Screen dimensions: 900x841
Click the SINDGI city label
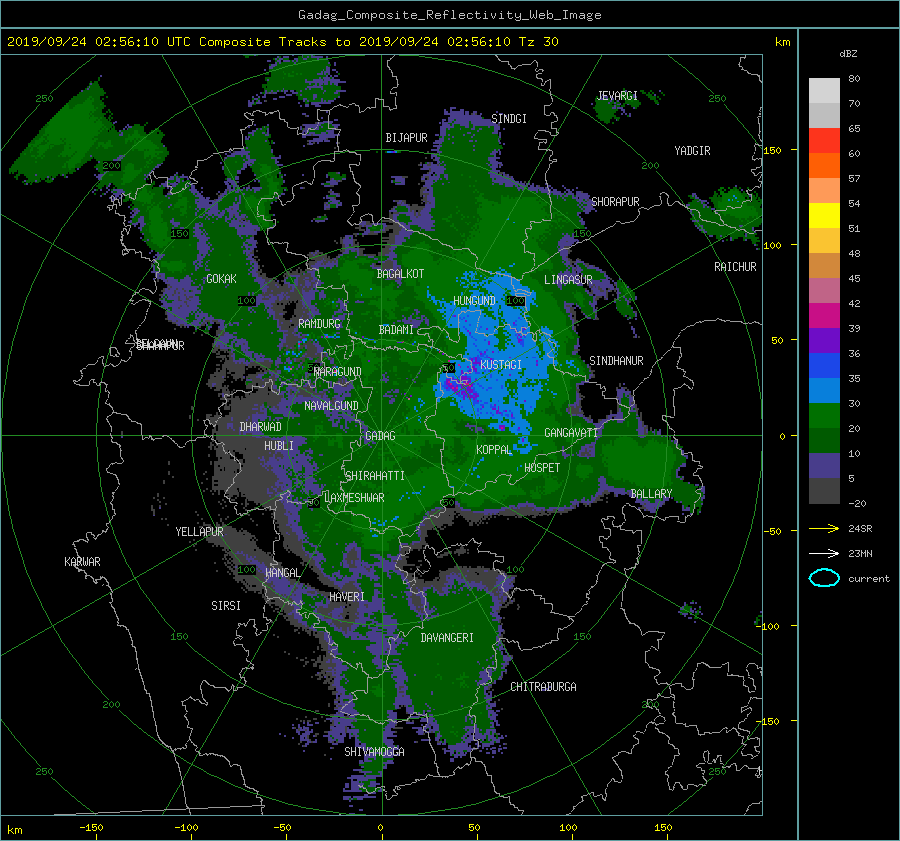click(x=509, y=119)
